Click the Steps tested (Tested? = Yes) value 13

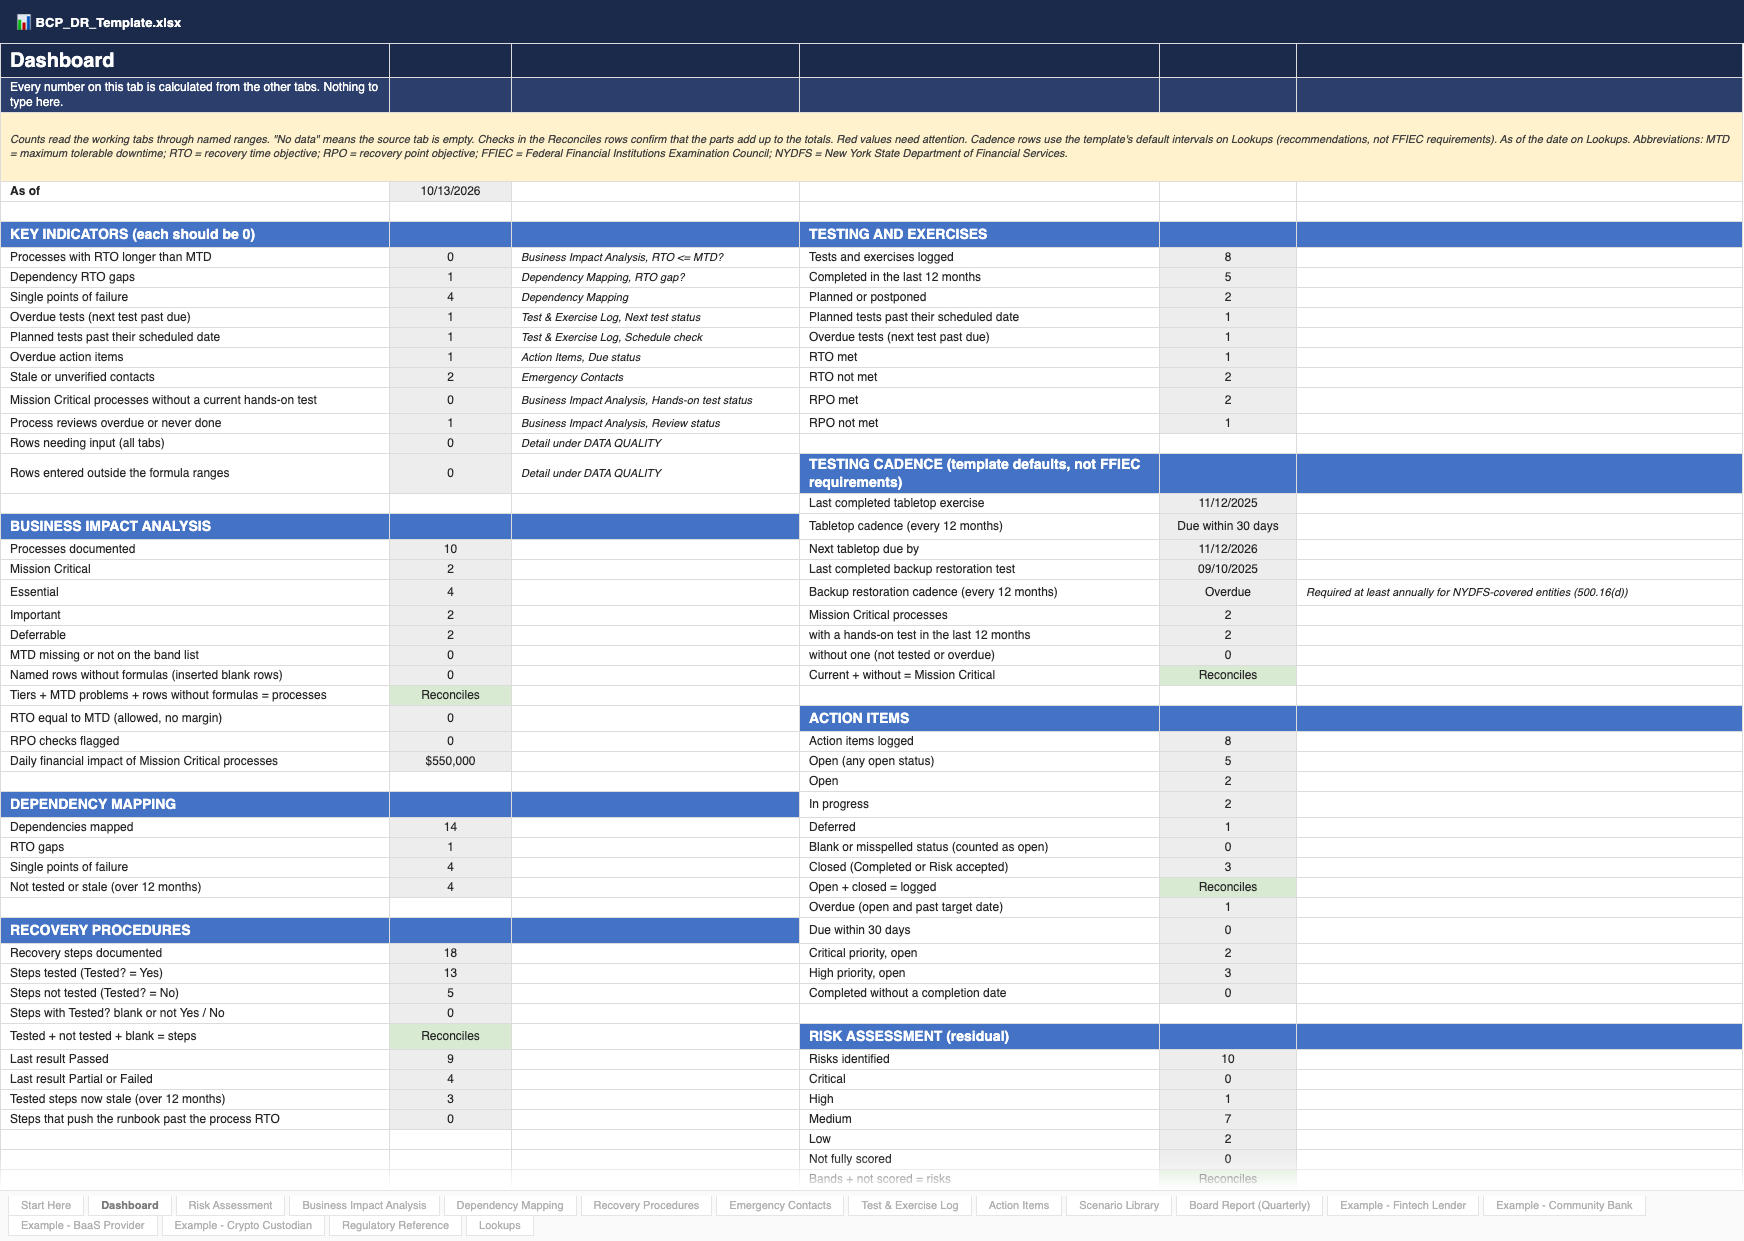(x=450, y=973)
